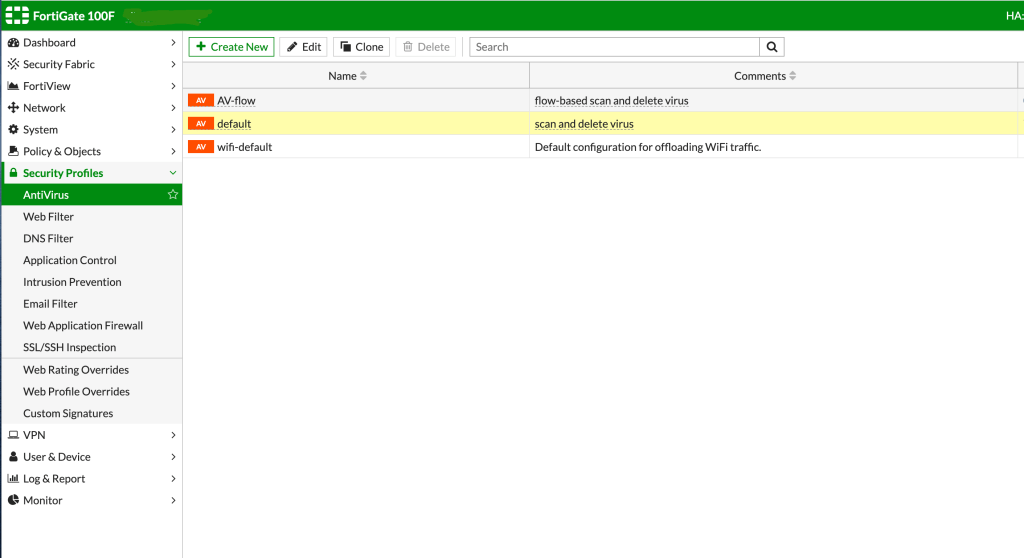Collapse the Security Profiles section chevron
The width and height of the screenshot is (1024, 558).
point(173,173)
